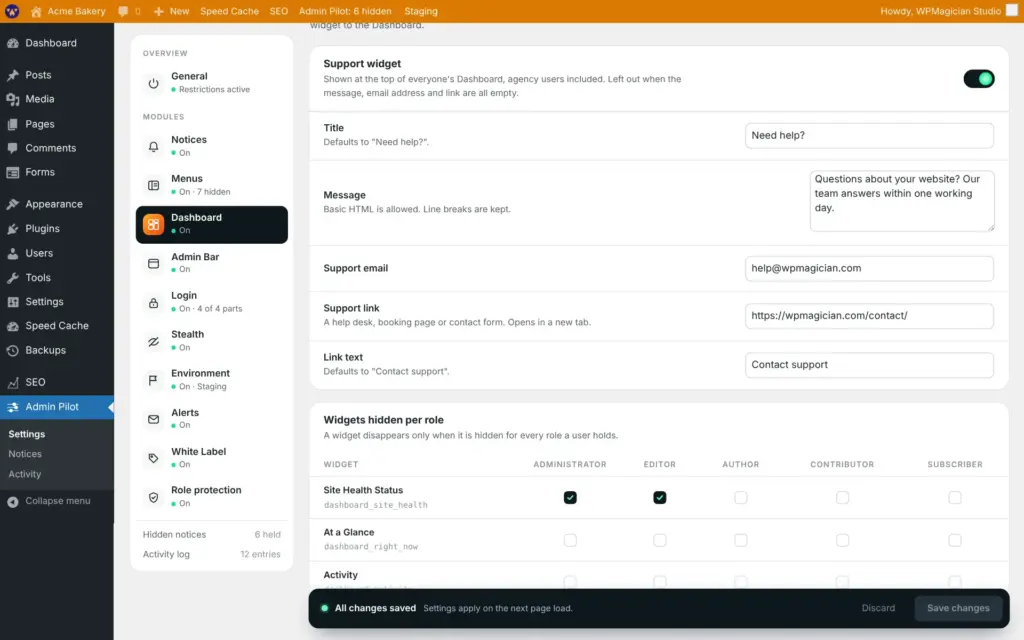This screenshot has width=1024, height=640.
Task: Click the Title input field
Action: pos(869,136)
